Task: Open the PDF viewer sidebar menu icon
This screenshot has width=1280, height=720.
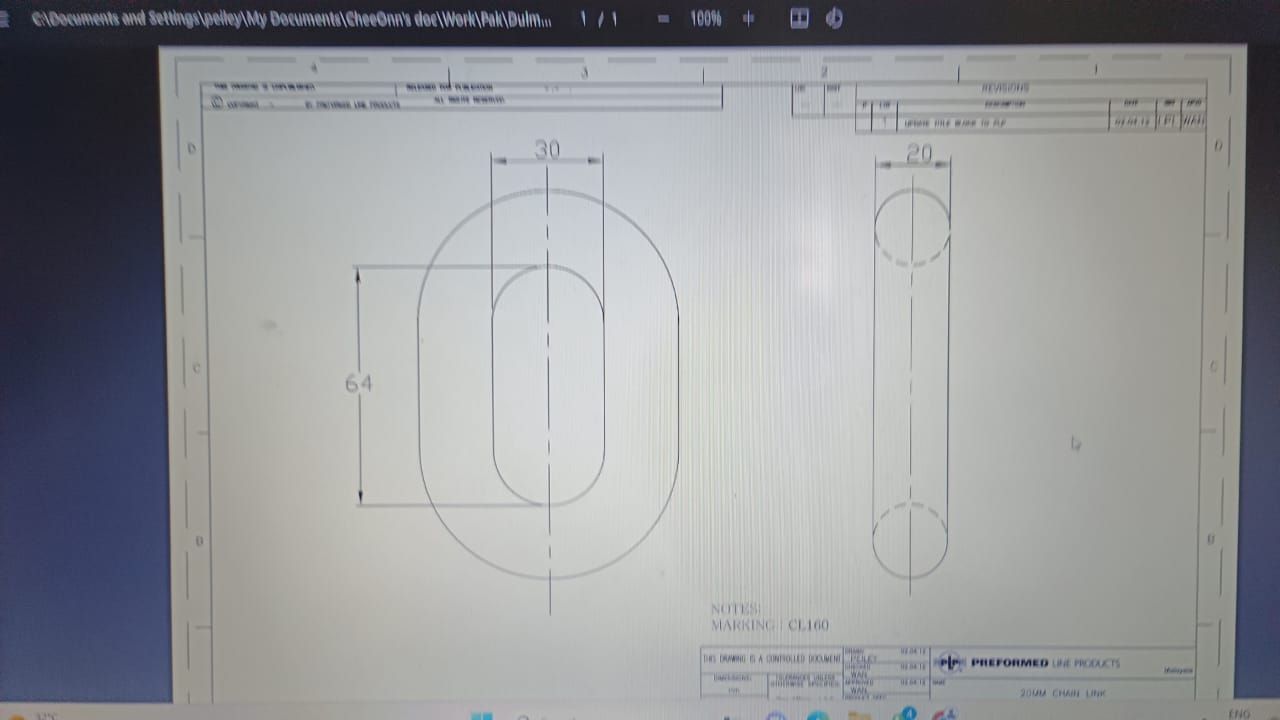Action: 4,19
